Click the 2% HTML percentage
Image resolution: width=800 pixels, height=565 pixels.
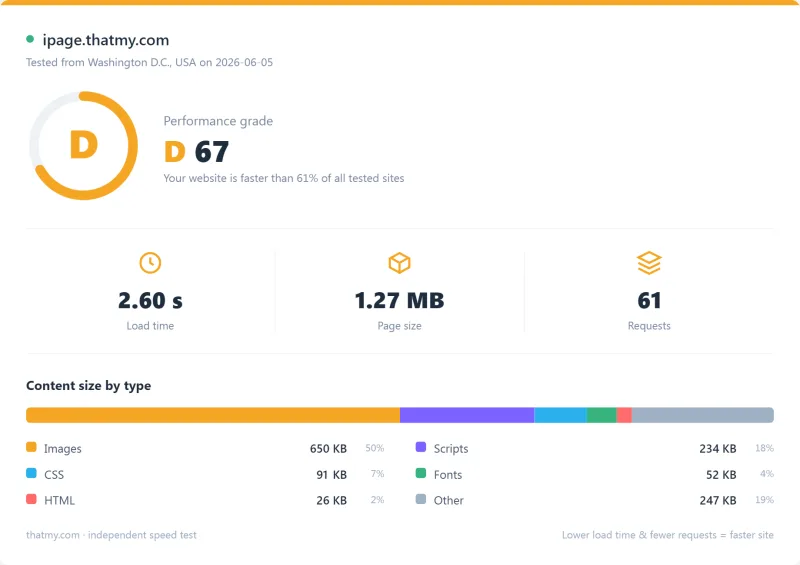pyautogui.click(x=377, y=500)
